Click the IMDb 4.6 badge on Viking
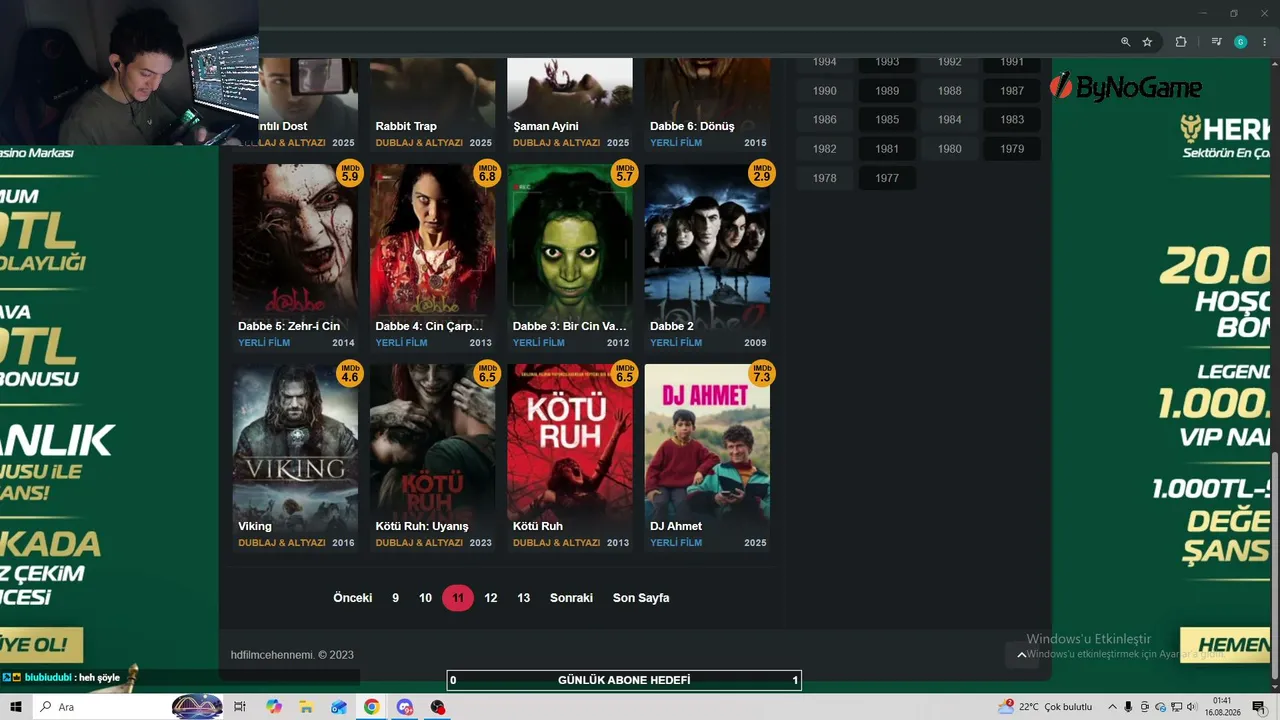Viewport: 1280px width, 720px height. click(349, 373)
